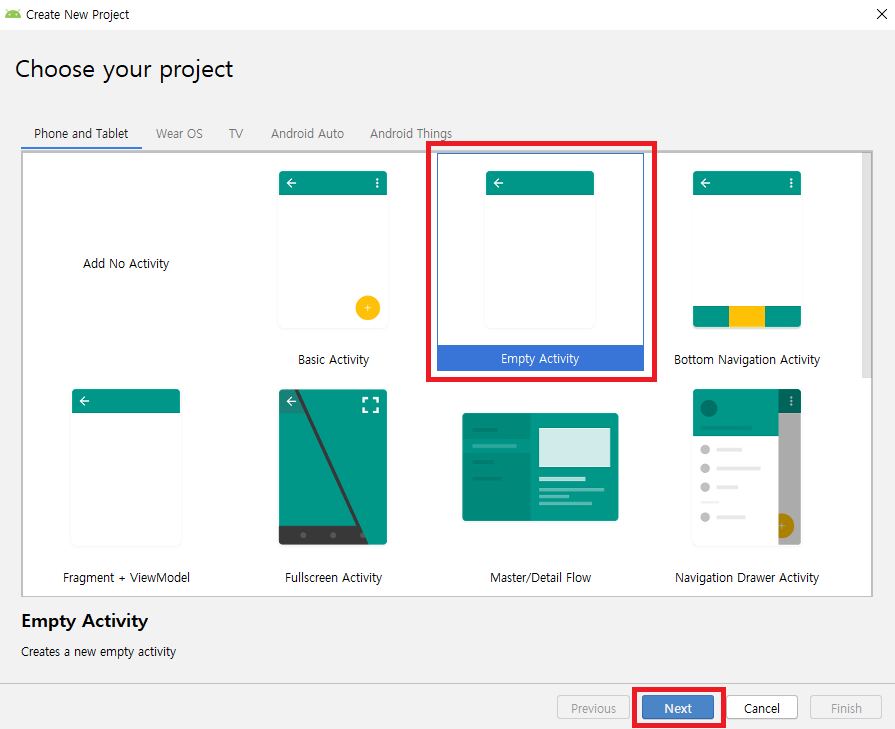This screenshot has height=729, width=895.
Task: Click the 'Creates a new empty activity' description
Action: (x=99, y=652)
